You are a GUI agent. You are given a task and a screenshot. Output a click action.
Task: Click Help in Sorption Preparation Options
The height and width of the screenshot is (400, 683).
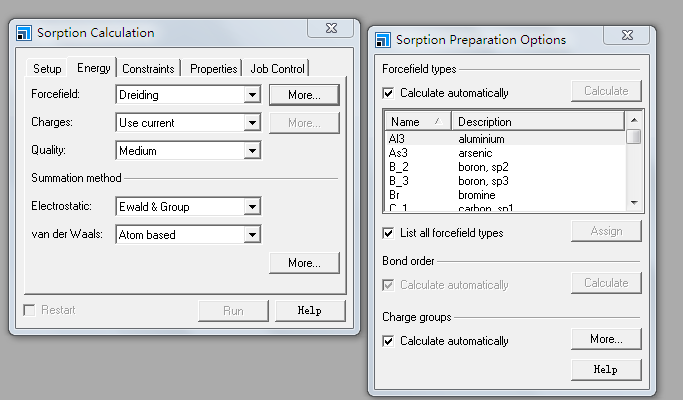coord(605,369)
